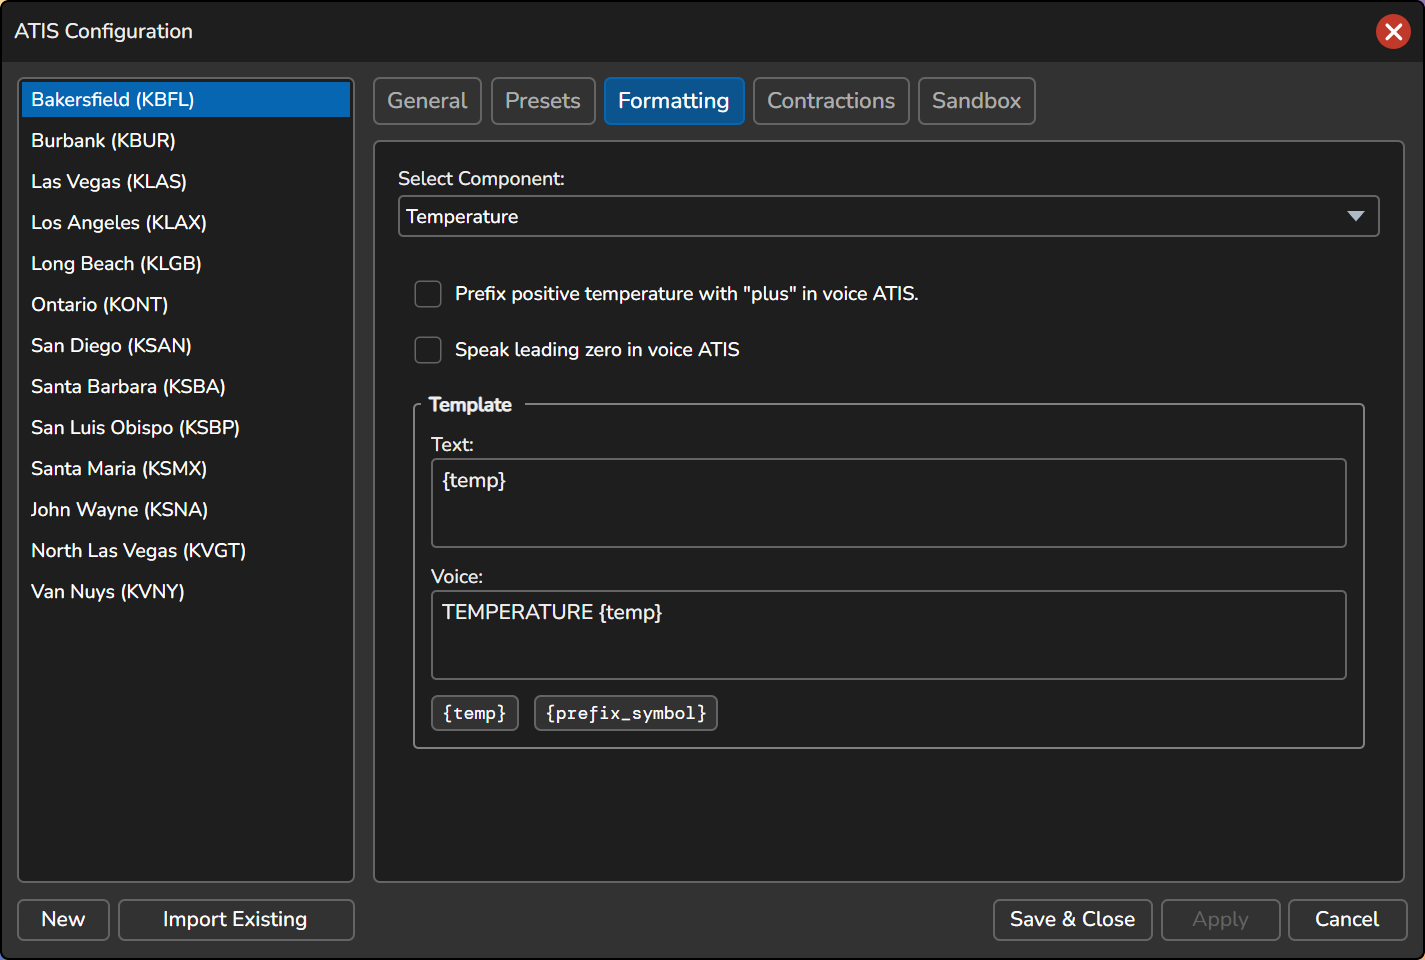Click into the Voice template field
The image size is (1425, 960).
tap(888, 635)
